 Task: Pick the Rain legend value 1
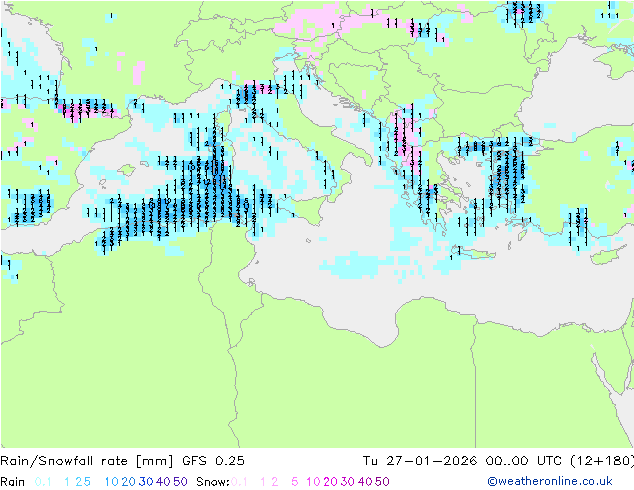67,482
